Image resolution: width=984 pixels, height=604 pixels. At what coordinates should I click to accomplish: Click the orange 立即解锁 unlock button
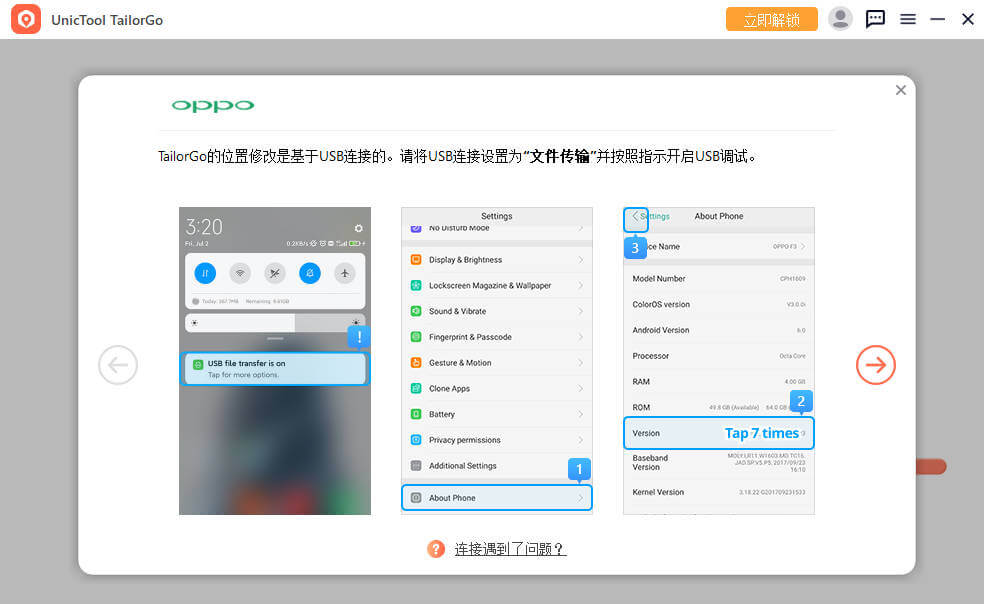tap(771, 19)
